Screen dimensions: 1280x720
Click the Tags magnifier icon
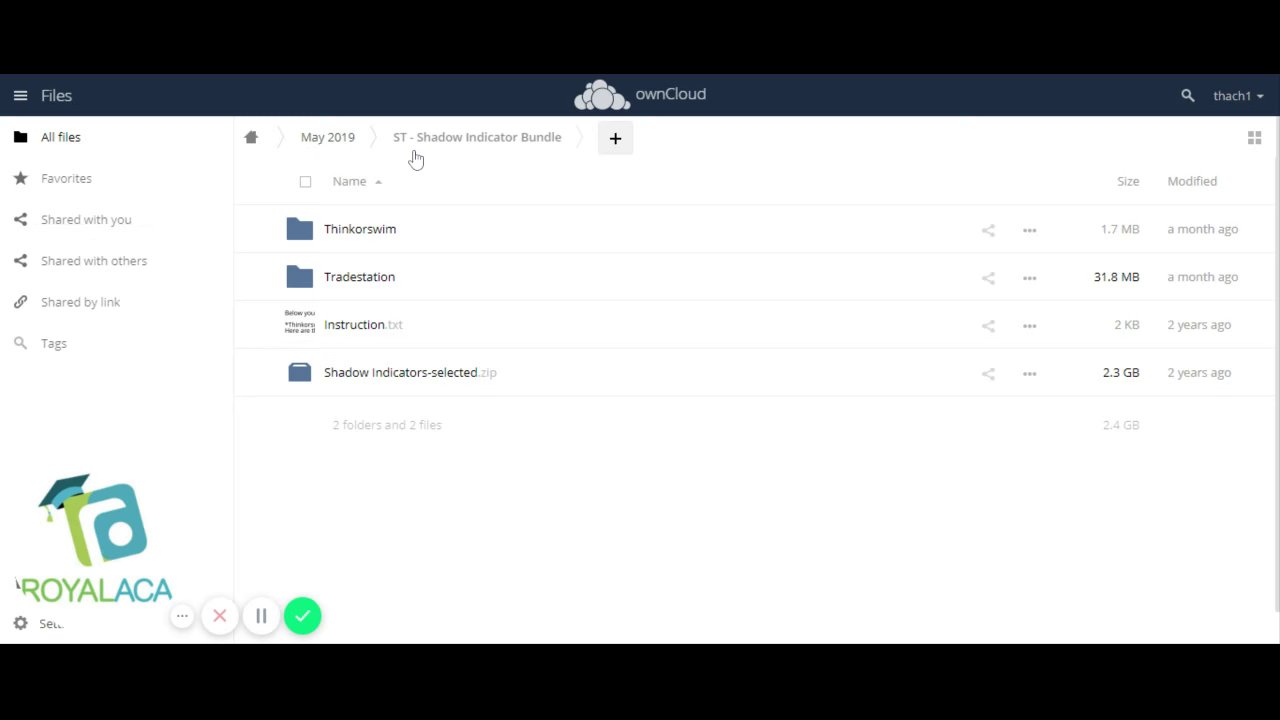(x=20, y=343)
